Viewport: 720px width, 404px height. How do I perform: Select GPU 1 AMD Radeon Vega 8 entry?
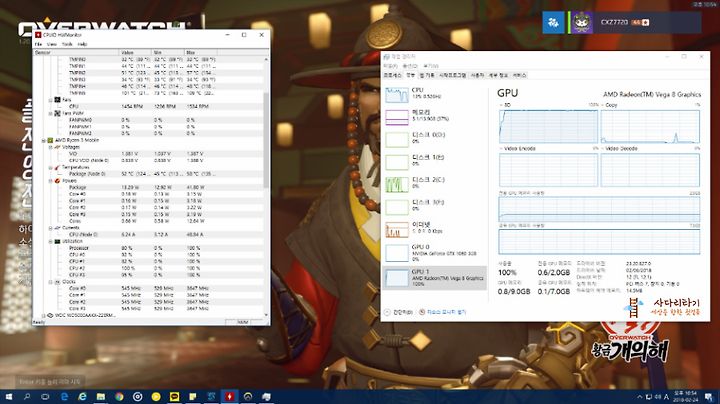coord(435,278)
